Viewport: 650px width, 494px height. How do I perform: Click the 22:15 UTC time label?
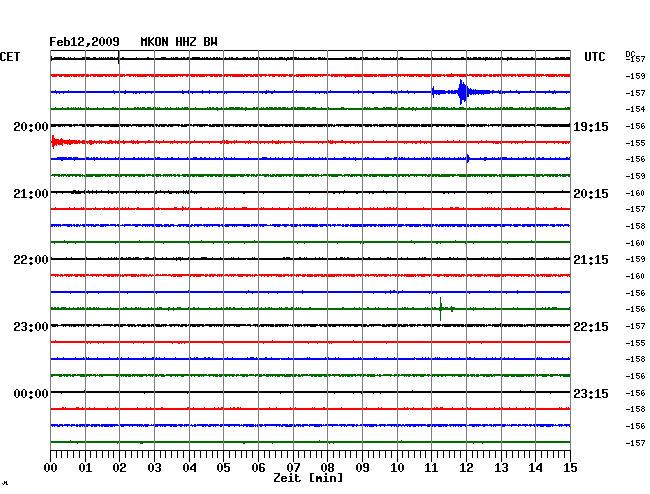click(x=591, y=327)
